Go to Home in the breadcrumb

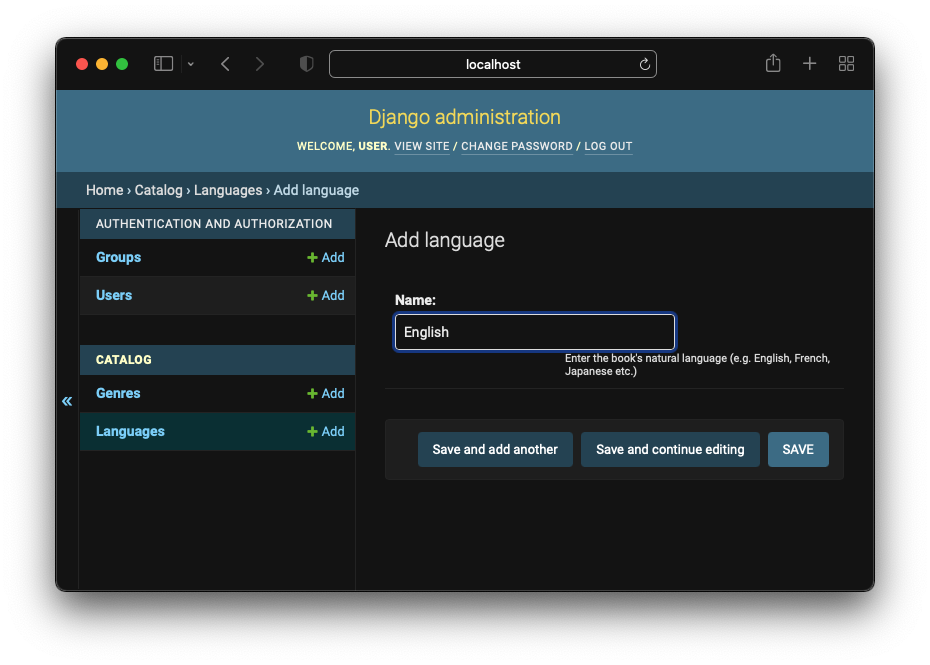click(104, 190)
